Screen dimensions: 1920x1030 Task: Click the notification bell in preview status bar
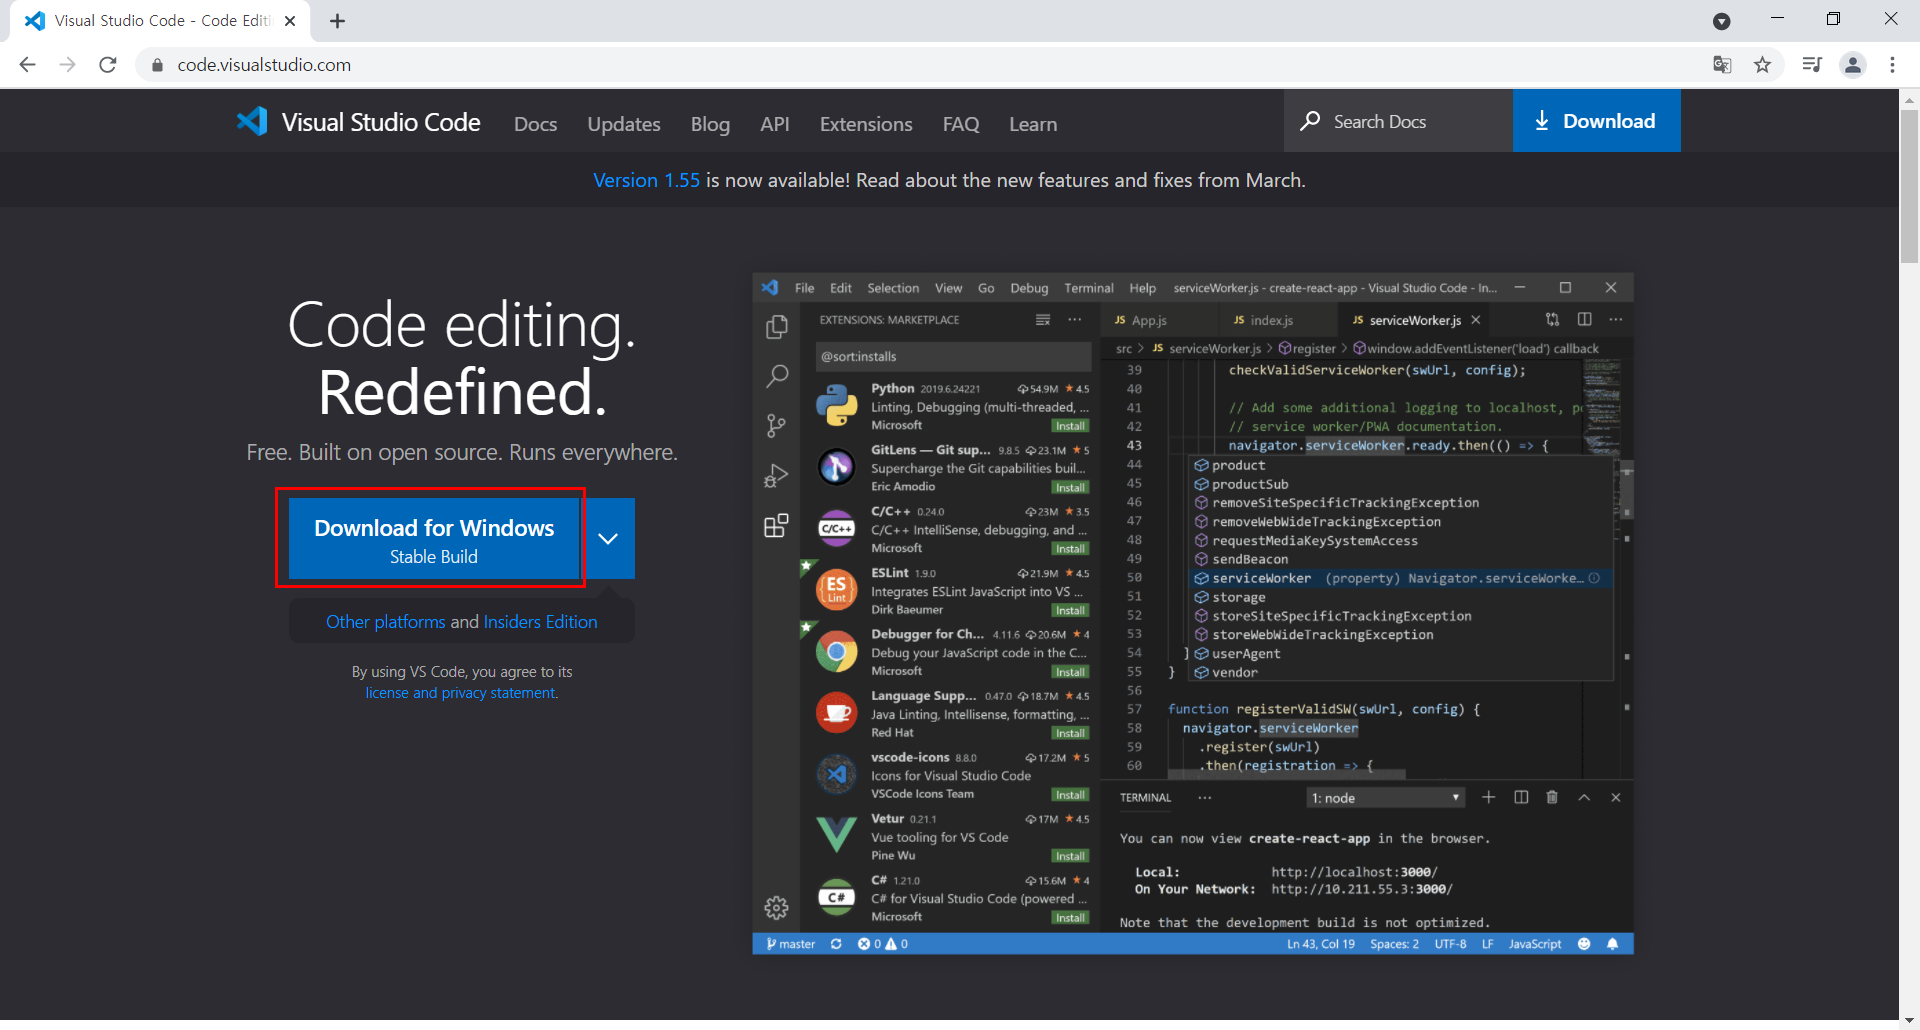[1612, 944]
